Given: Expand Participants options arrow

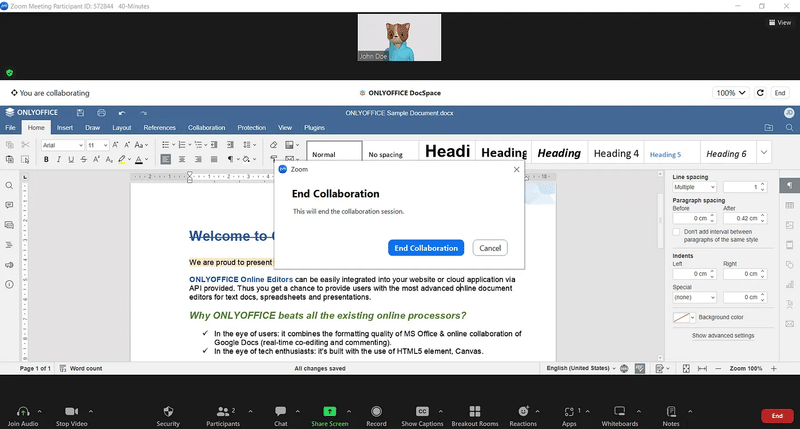Looking at the screenshot, I should point(251,411).
